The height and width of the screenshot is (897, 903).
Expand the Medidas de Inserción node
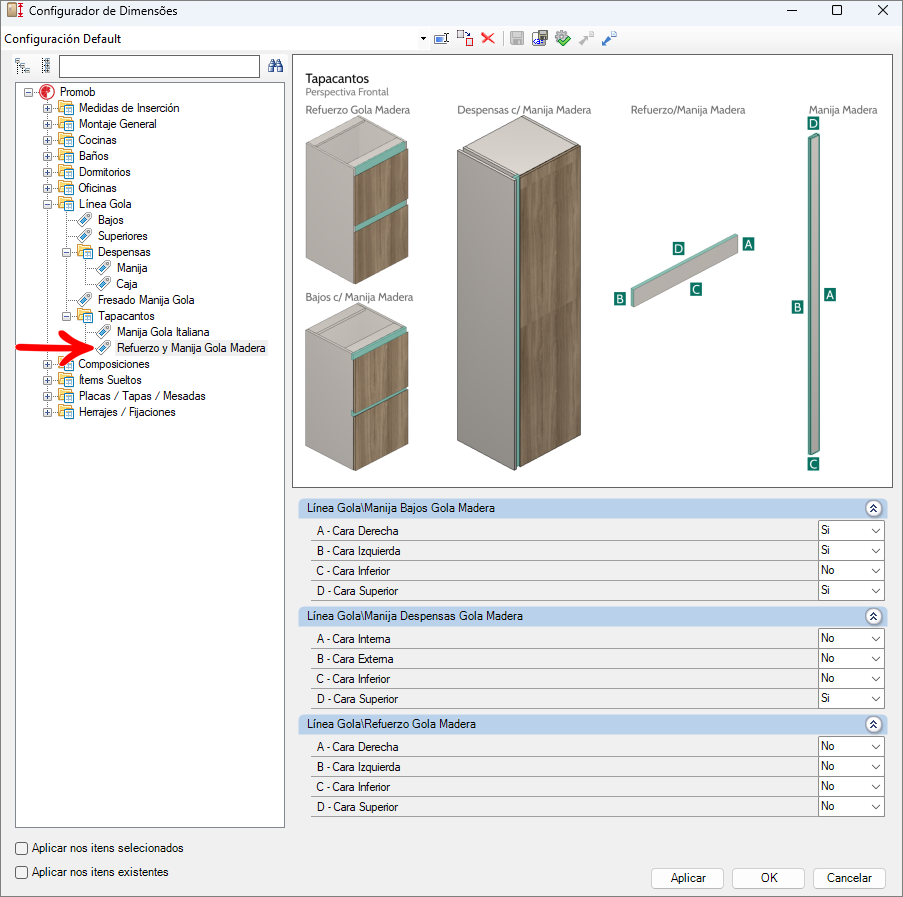47,108
